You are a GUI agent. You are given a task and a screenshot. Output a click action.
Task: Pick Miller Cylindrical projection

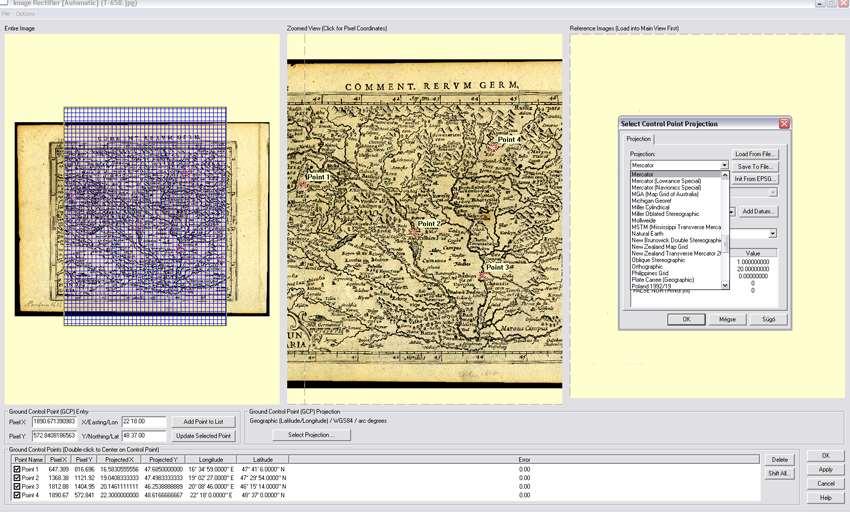(x=651, y=207)
